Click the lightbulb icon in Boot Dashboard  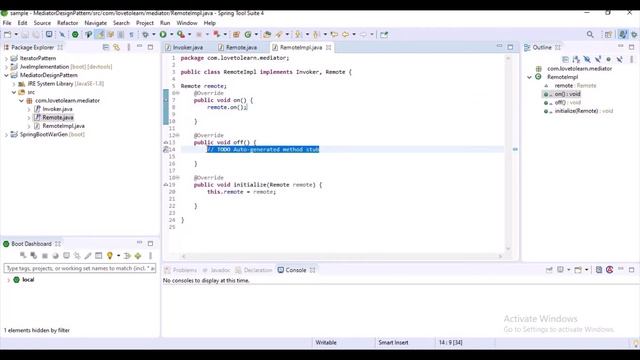[109, 256]
